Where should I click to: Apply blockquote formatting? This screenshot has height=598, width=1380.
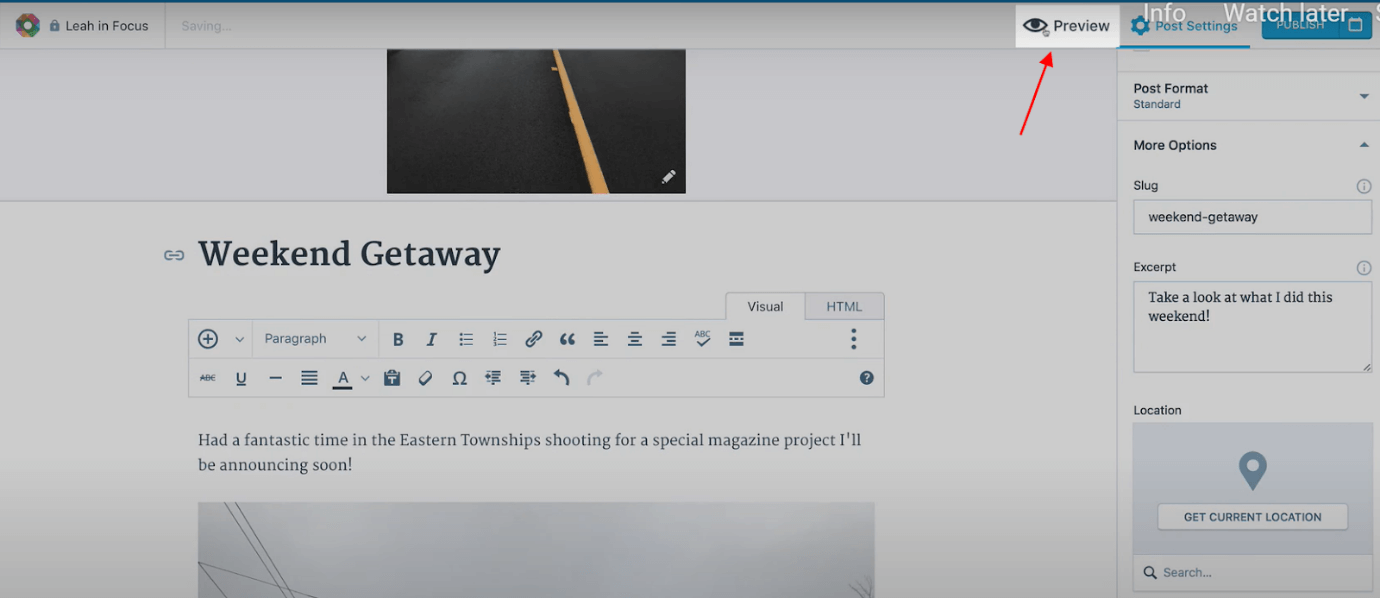pos(567,339)
